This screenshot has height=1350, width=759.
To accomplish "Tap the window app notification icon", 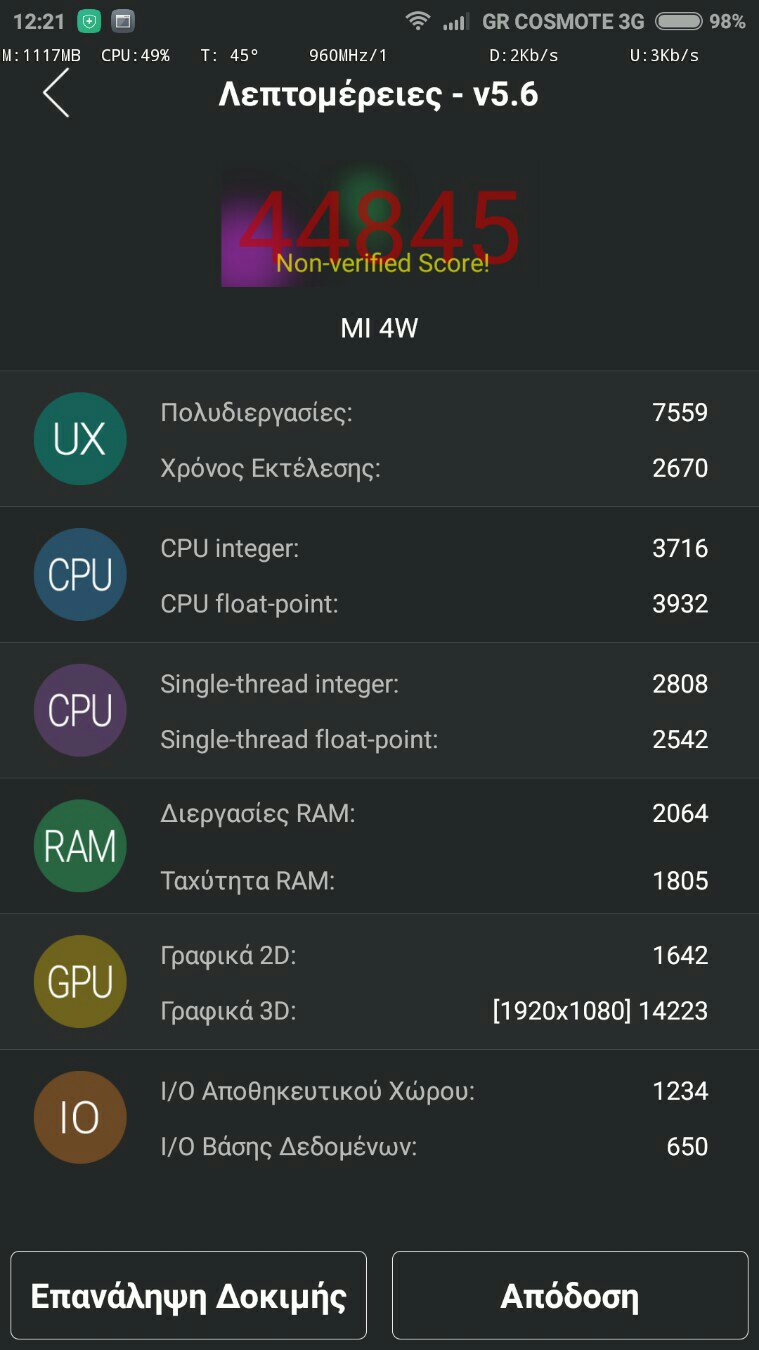I will [x=123, y=21].
